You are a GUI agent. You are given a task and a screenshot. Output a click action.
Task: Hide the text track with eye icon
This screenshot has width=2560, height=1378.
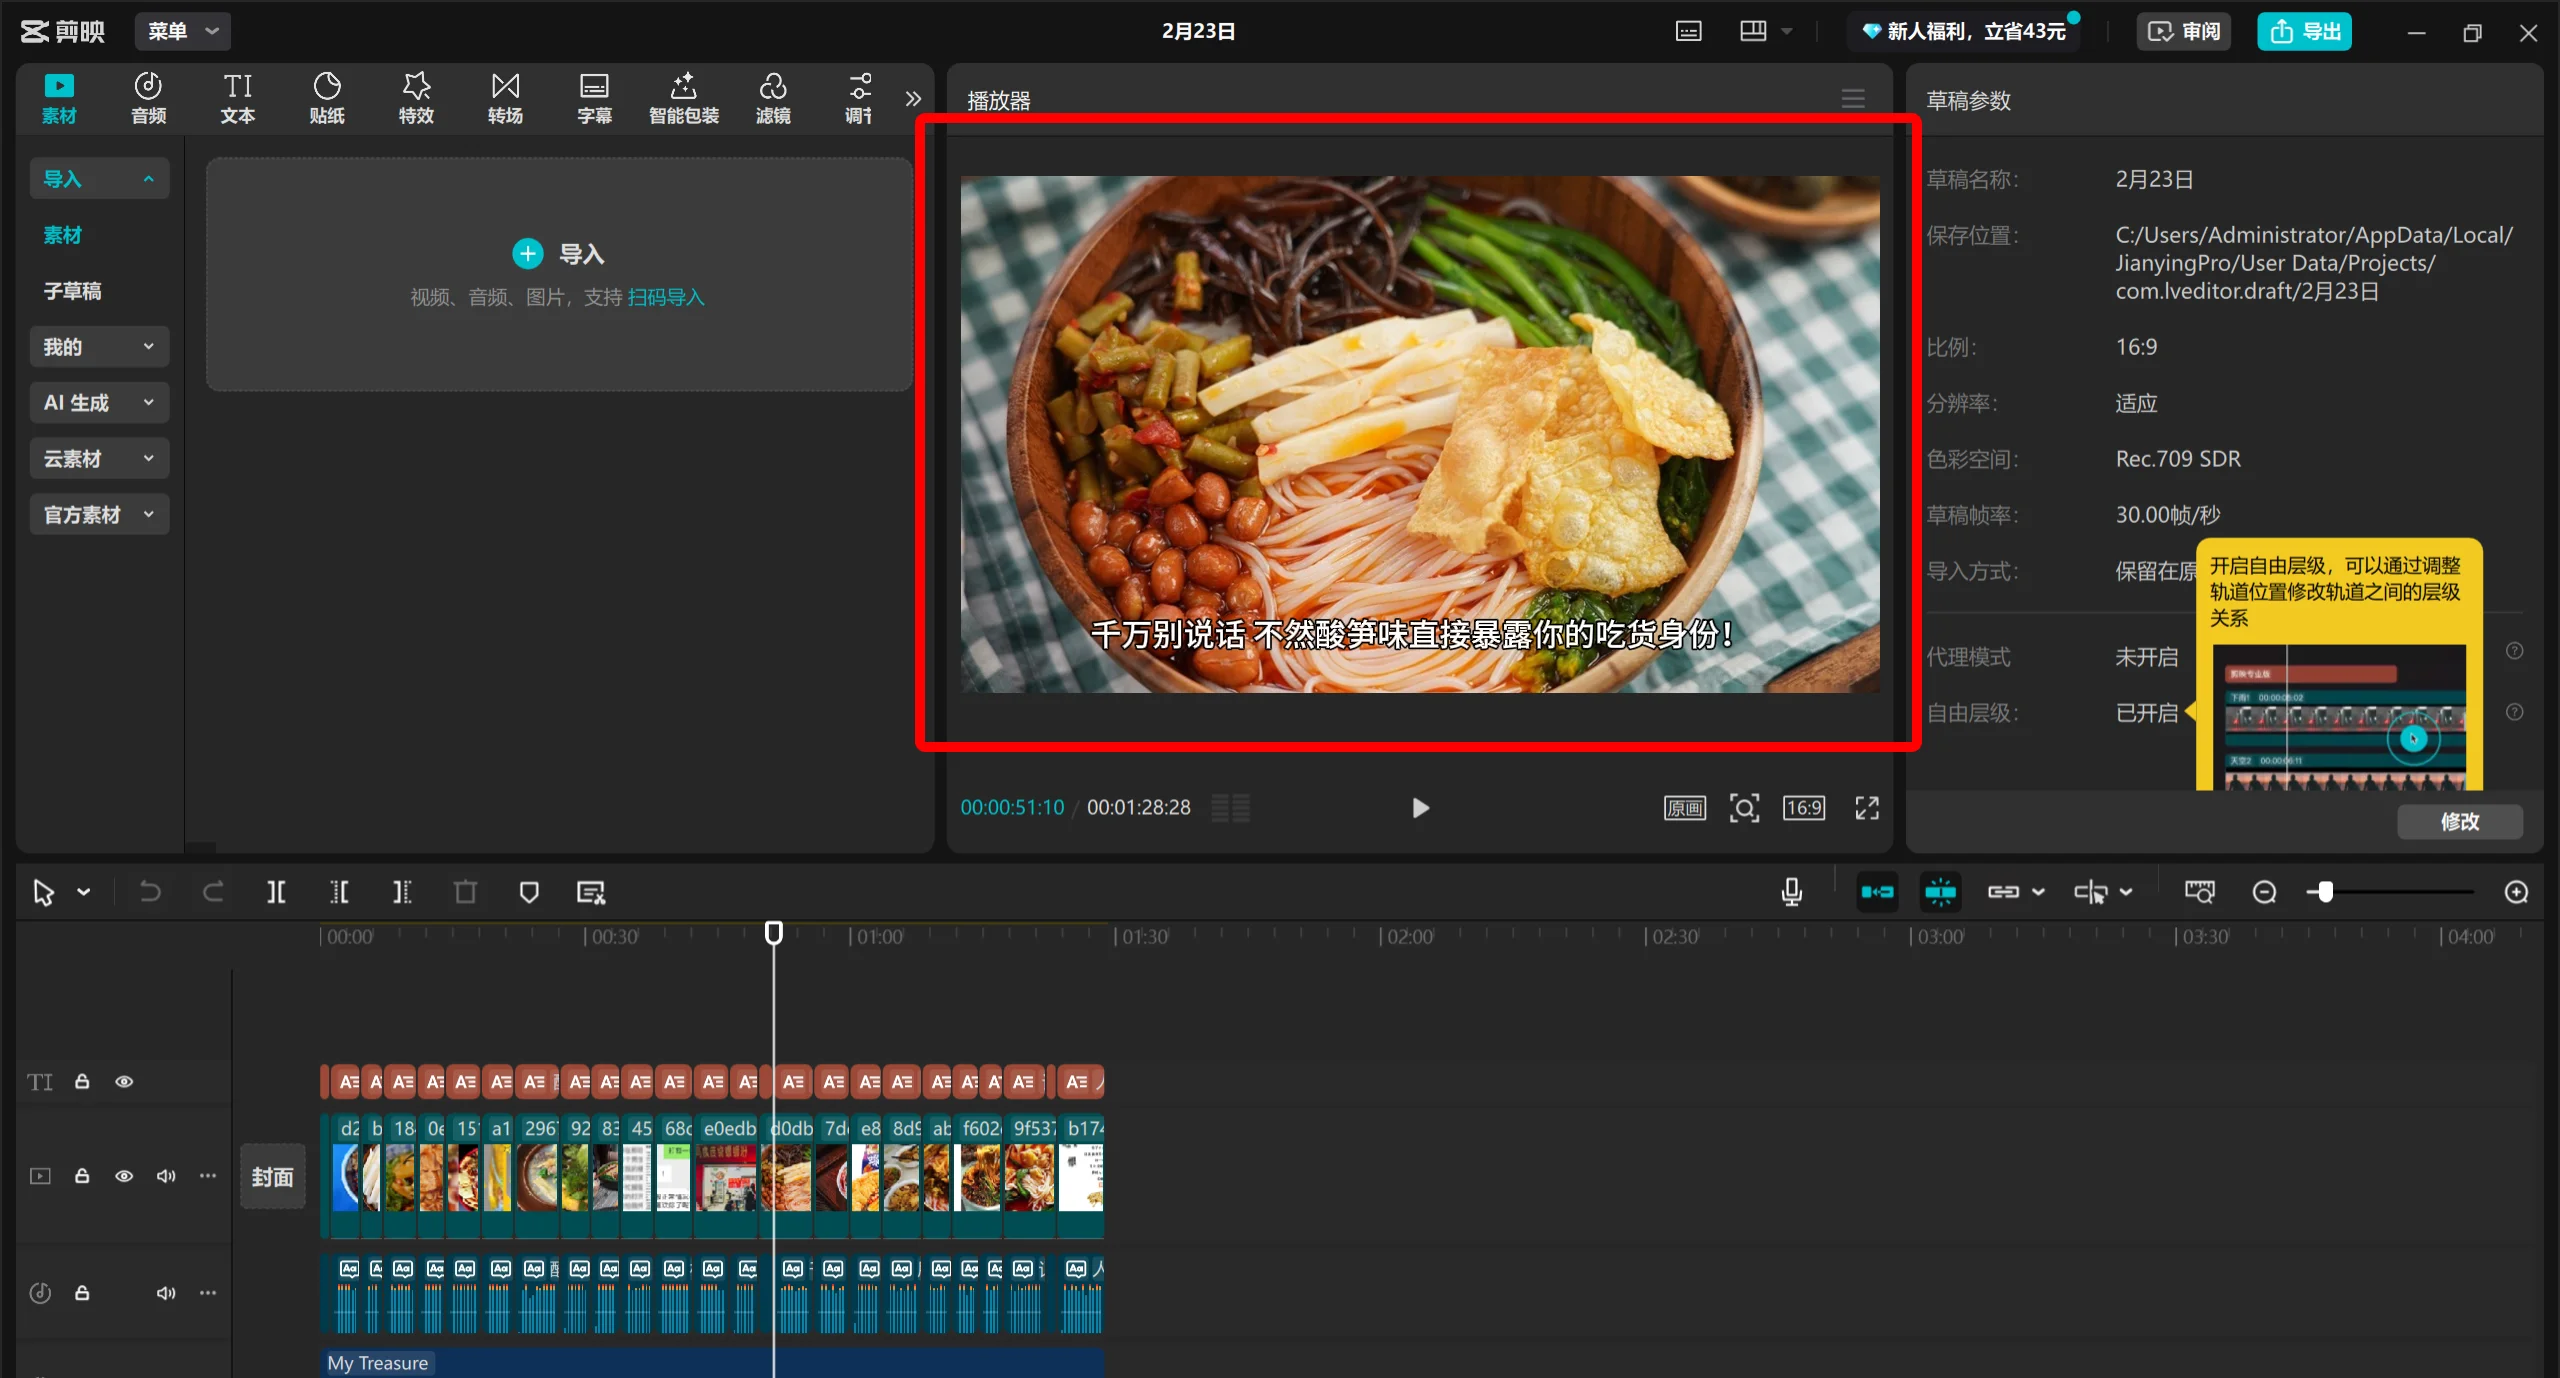124,1082
